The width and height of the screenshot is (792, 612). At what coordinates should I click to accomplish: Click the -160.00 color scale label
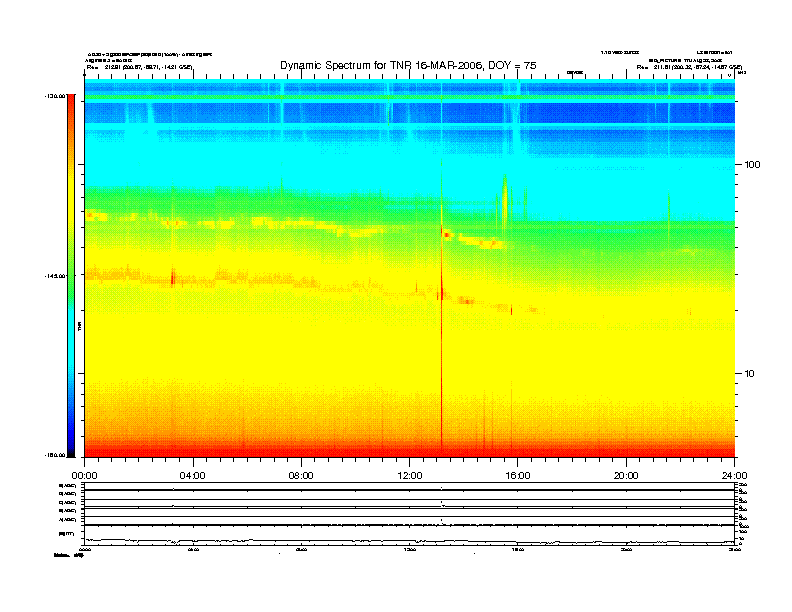click(x=55, y=455)
